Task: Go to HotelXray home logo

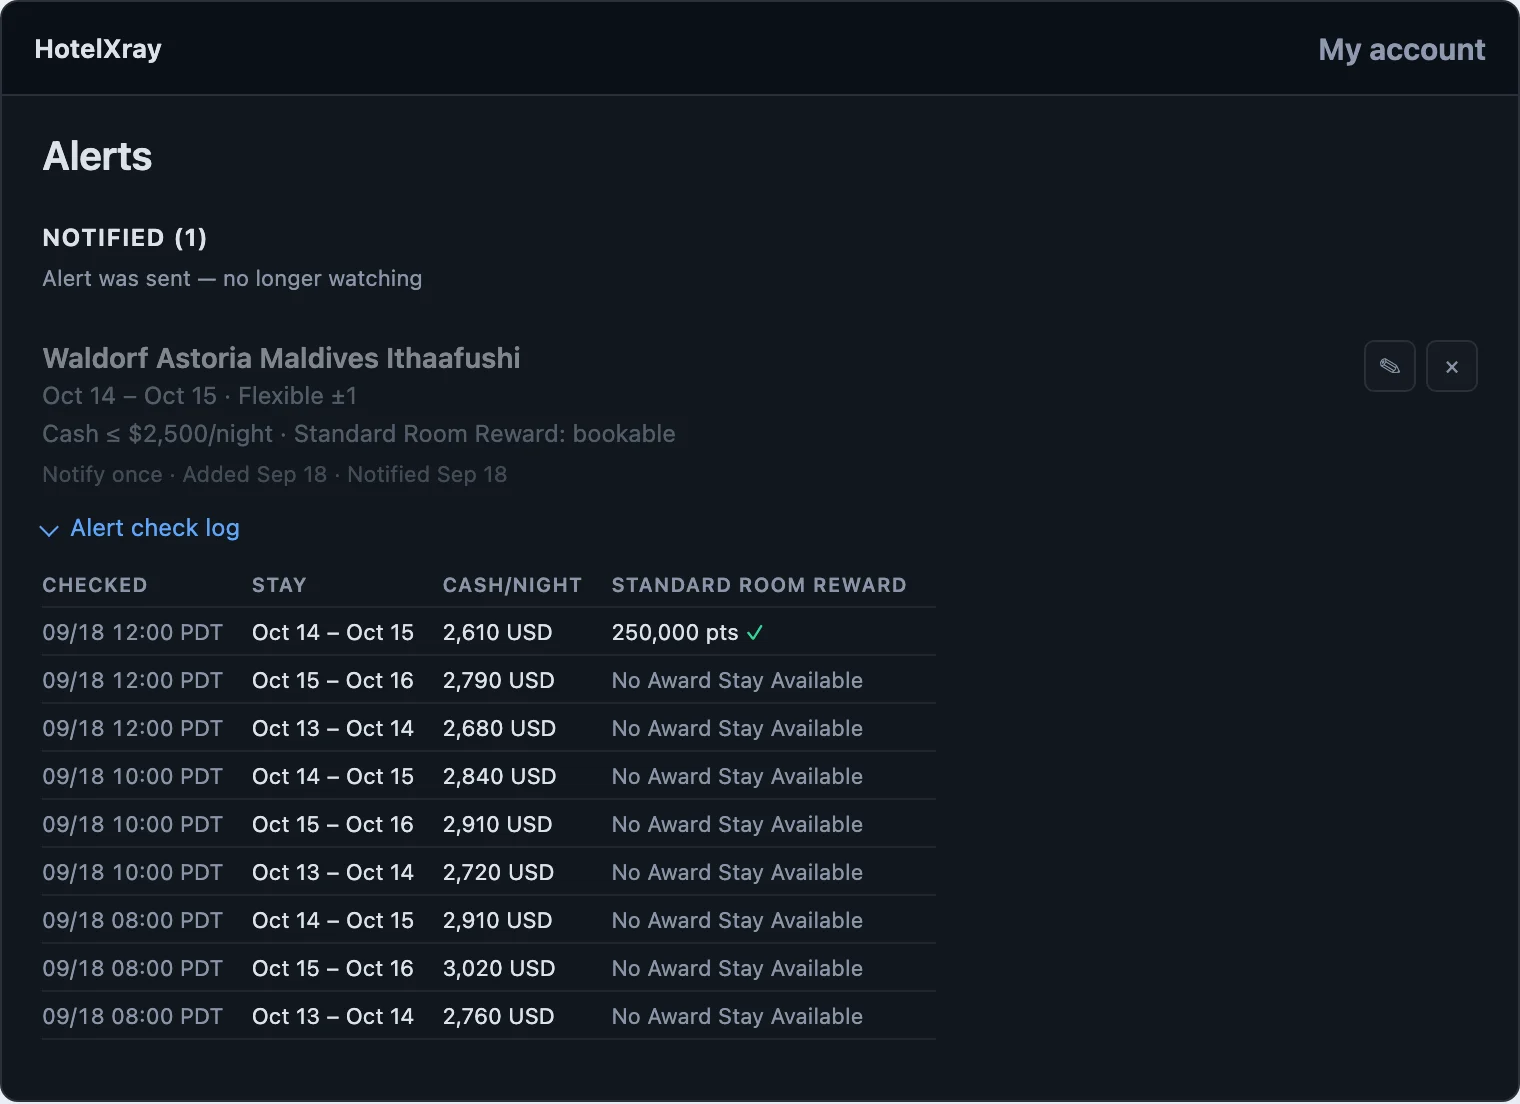Action: 98,49
